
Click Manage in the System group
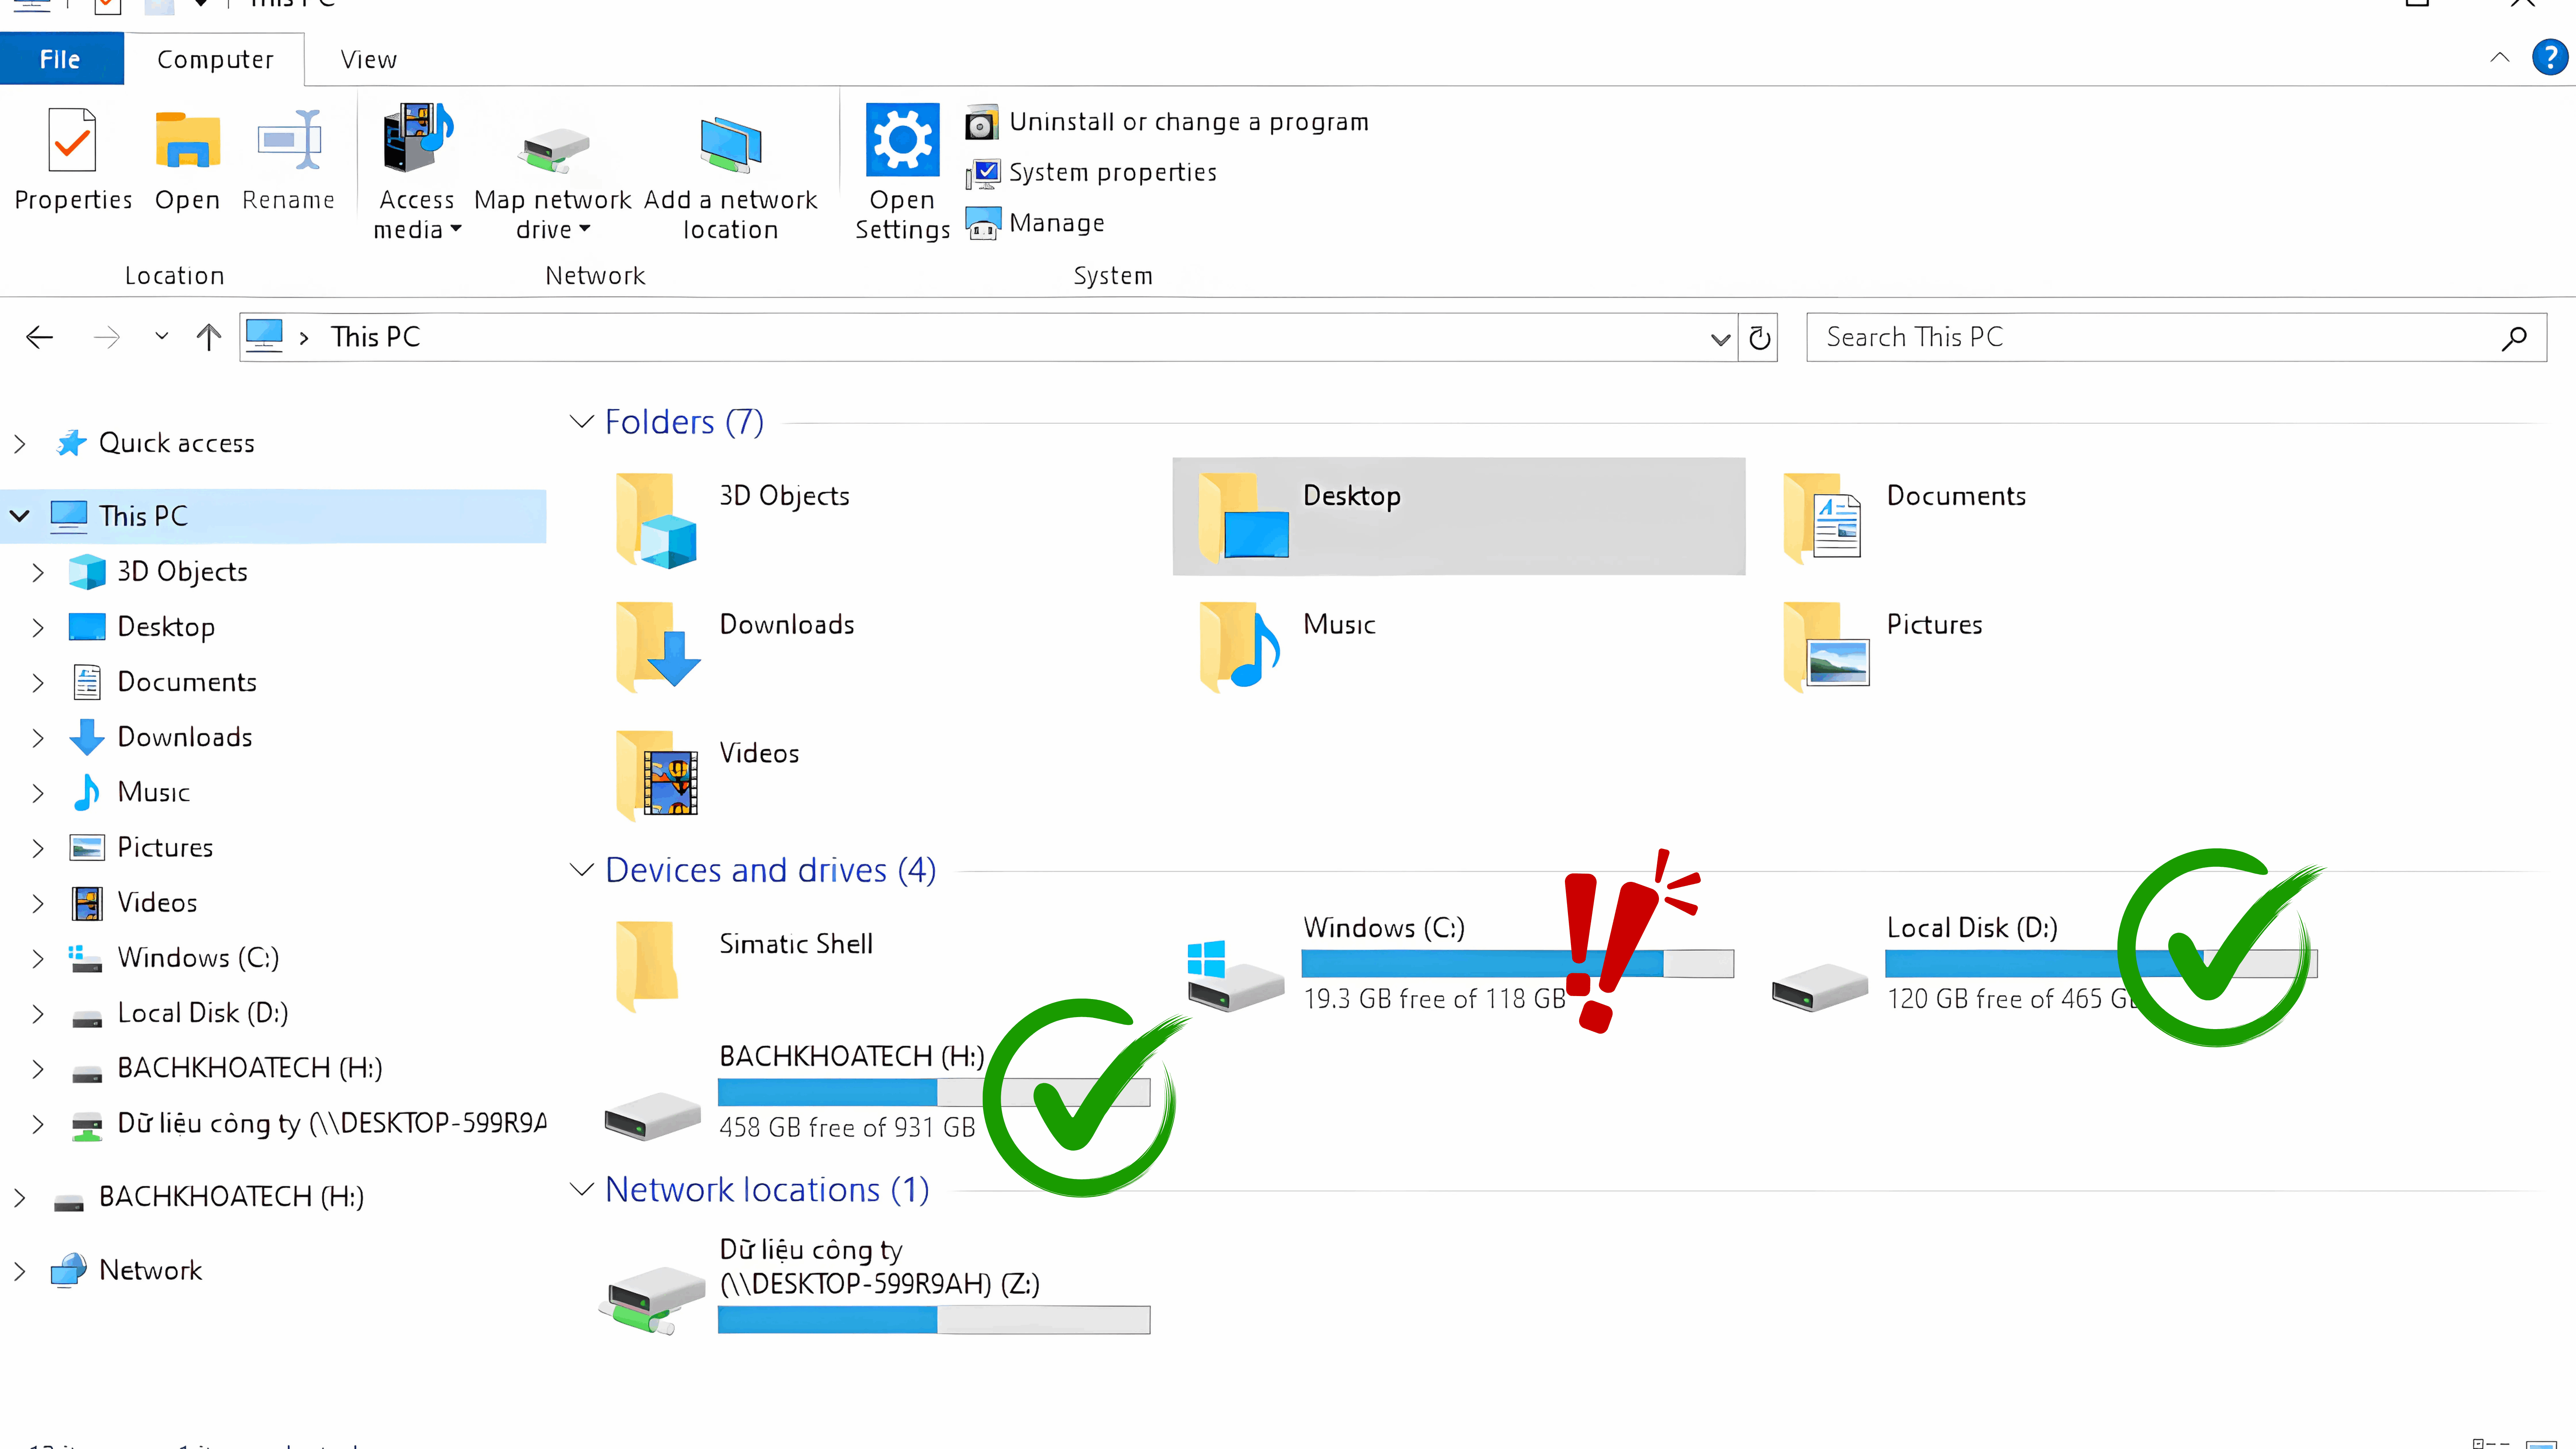pyautogui.click(x=1035, y=222)
